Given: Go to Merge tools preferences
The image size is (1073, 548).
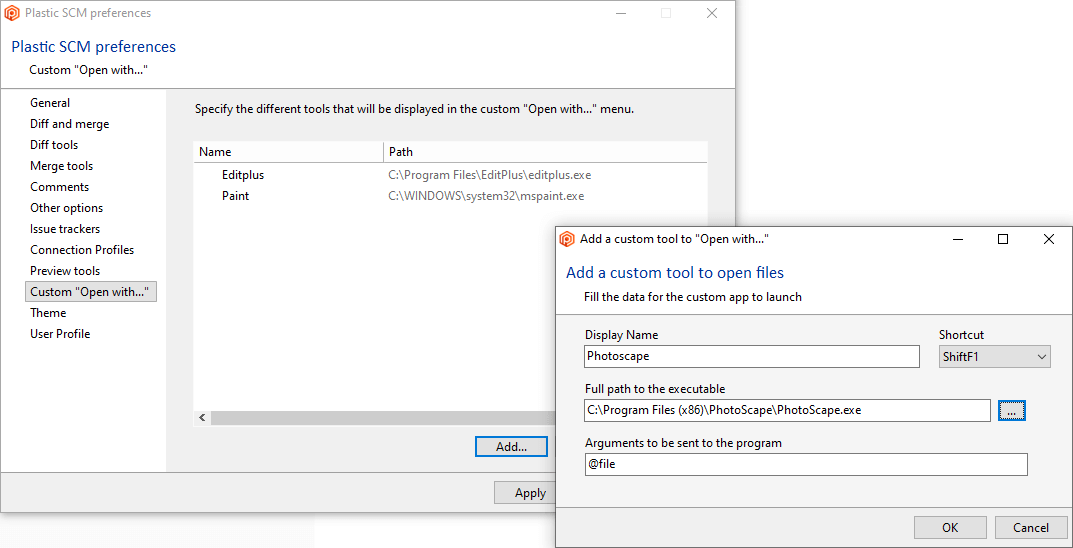Looking at the screenshot, I should pos(62,166).
